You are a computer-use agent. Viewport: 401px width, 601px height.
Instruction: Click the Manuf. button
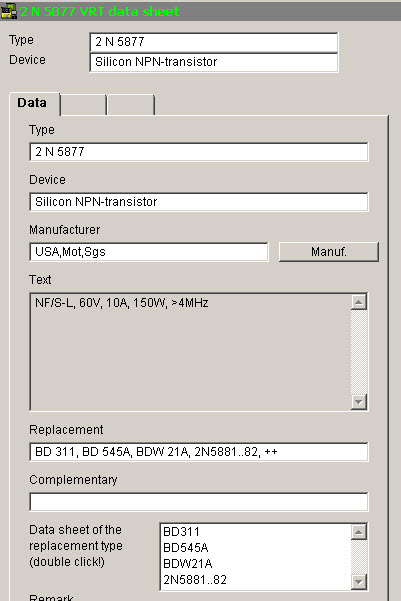329,252
